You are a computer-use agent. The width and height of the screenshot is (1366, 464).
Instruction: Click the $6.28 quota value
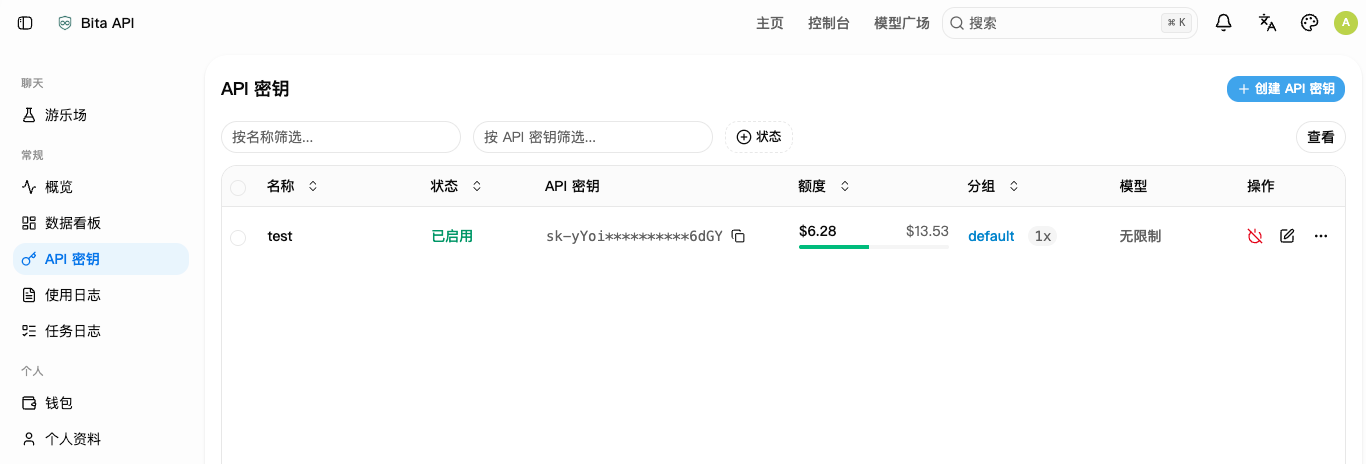(x=818, y=231)
